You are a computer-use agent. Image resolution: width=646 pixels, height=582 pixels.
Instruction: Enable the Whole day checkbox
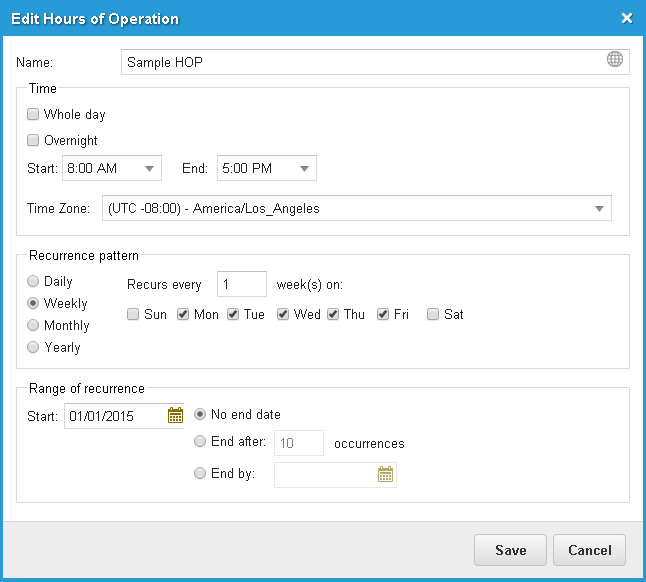(x=33, y=114)
